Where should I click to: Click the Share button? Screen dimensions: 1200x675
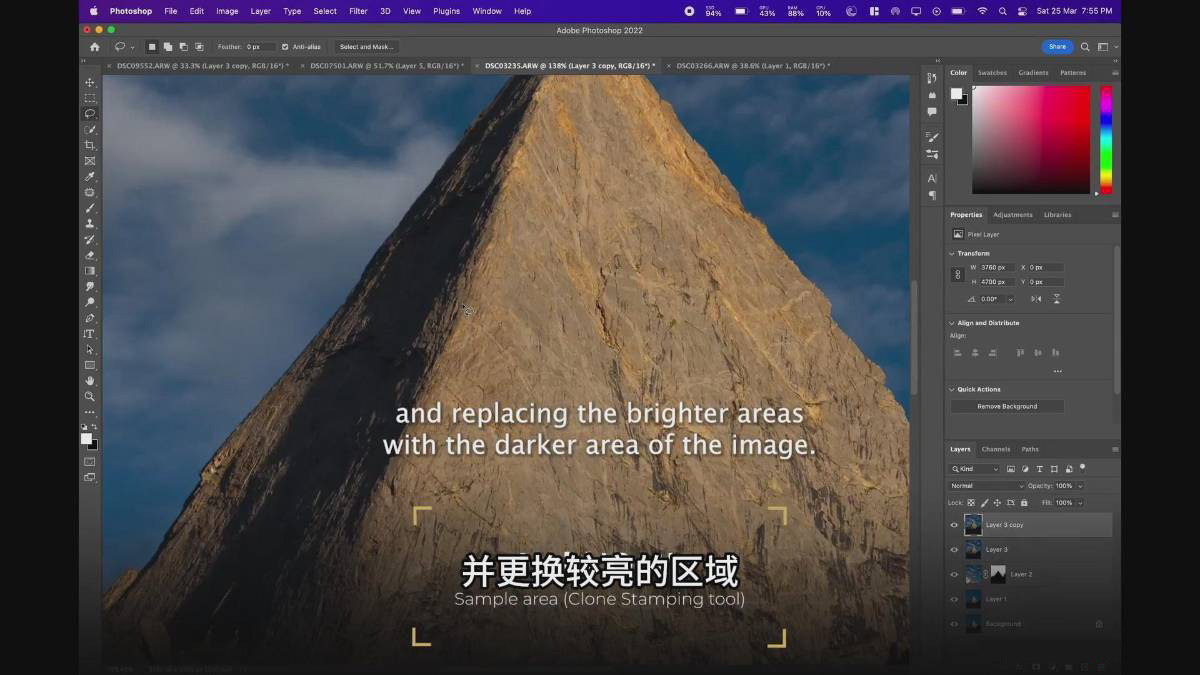pos(1057,47)
